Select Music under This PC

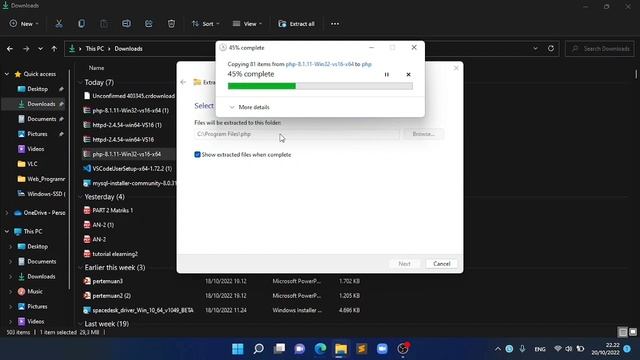pyautogui.click(x=36, y=291)
